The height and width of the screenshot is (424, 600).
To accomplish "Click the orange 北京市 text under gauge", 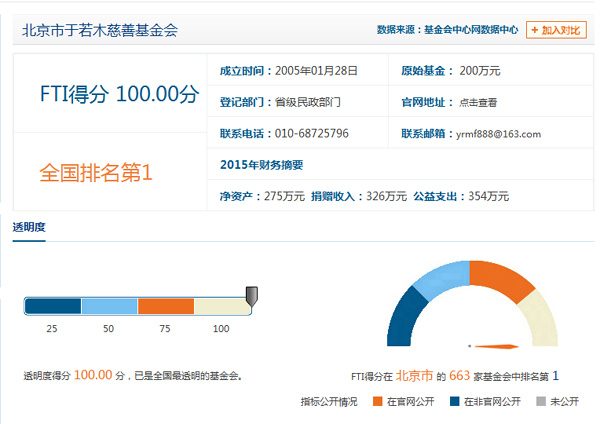I will point(414,376).
